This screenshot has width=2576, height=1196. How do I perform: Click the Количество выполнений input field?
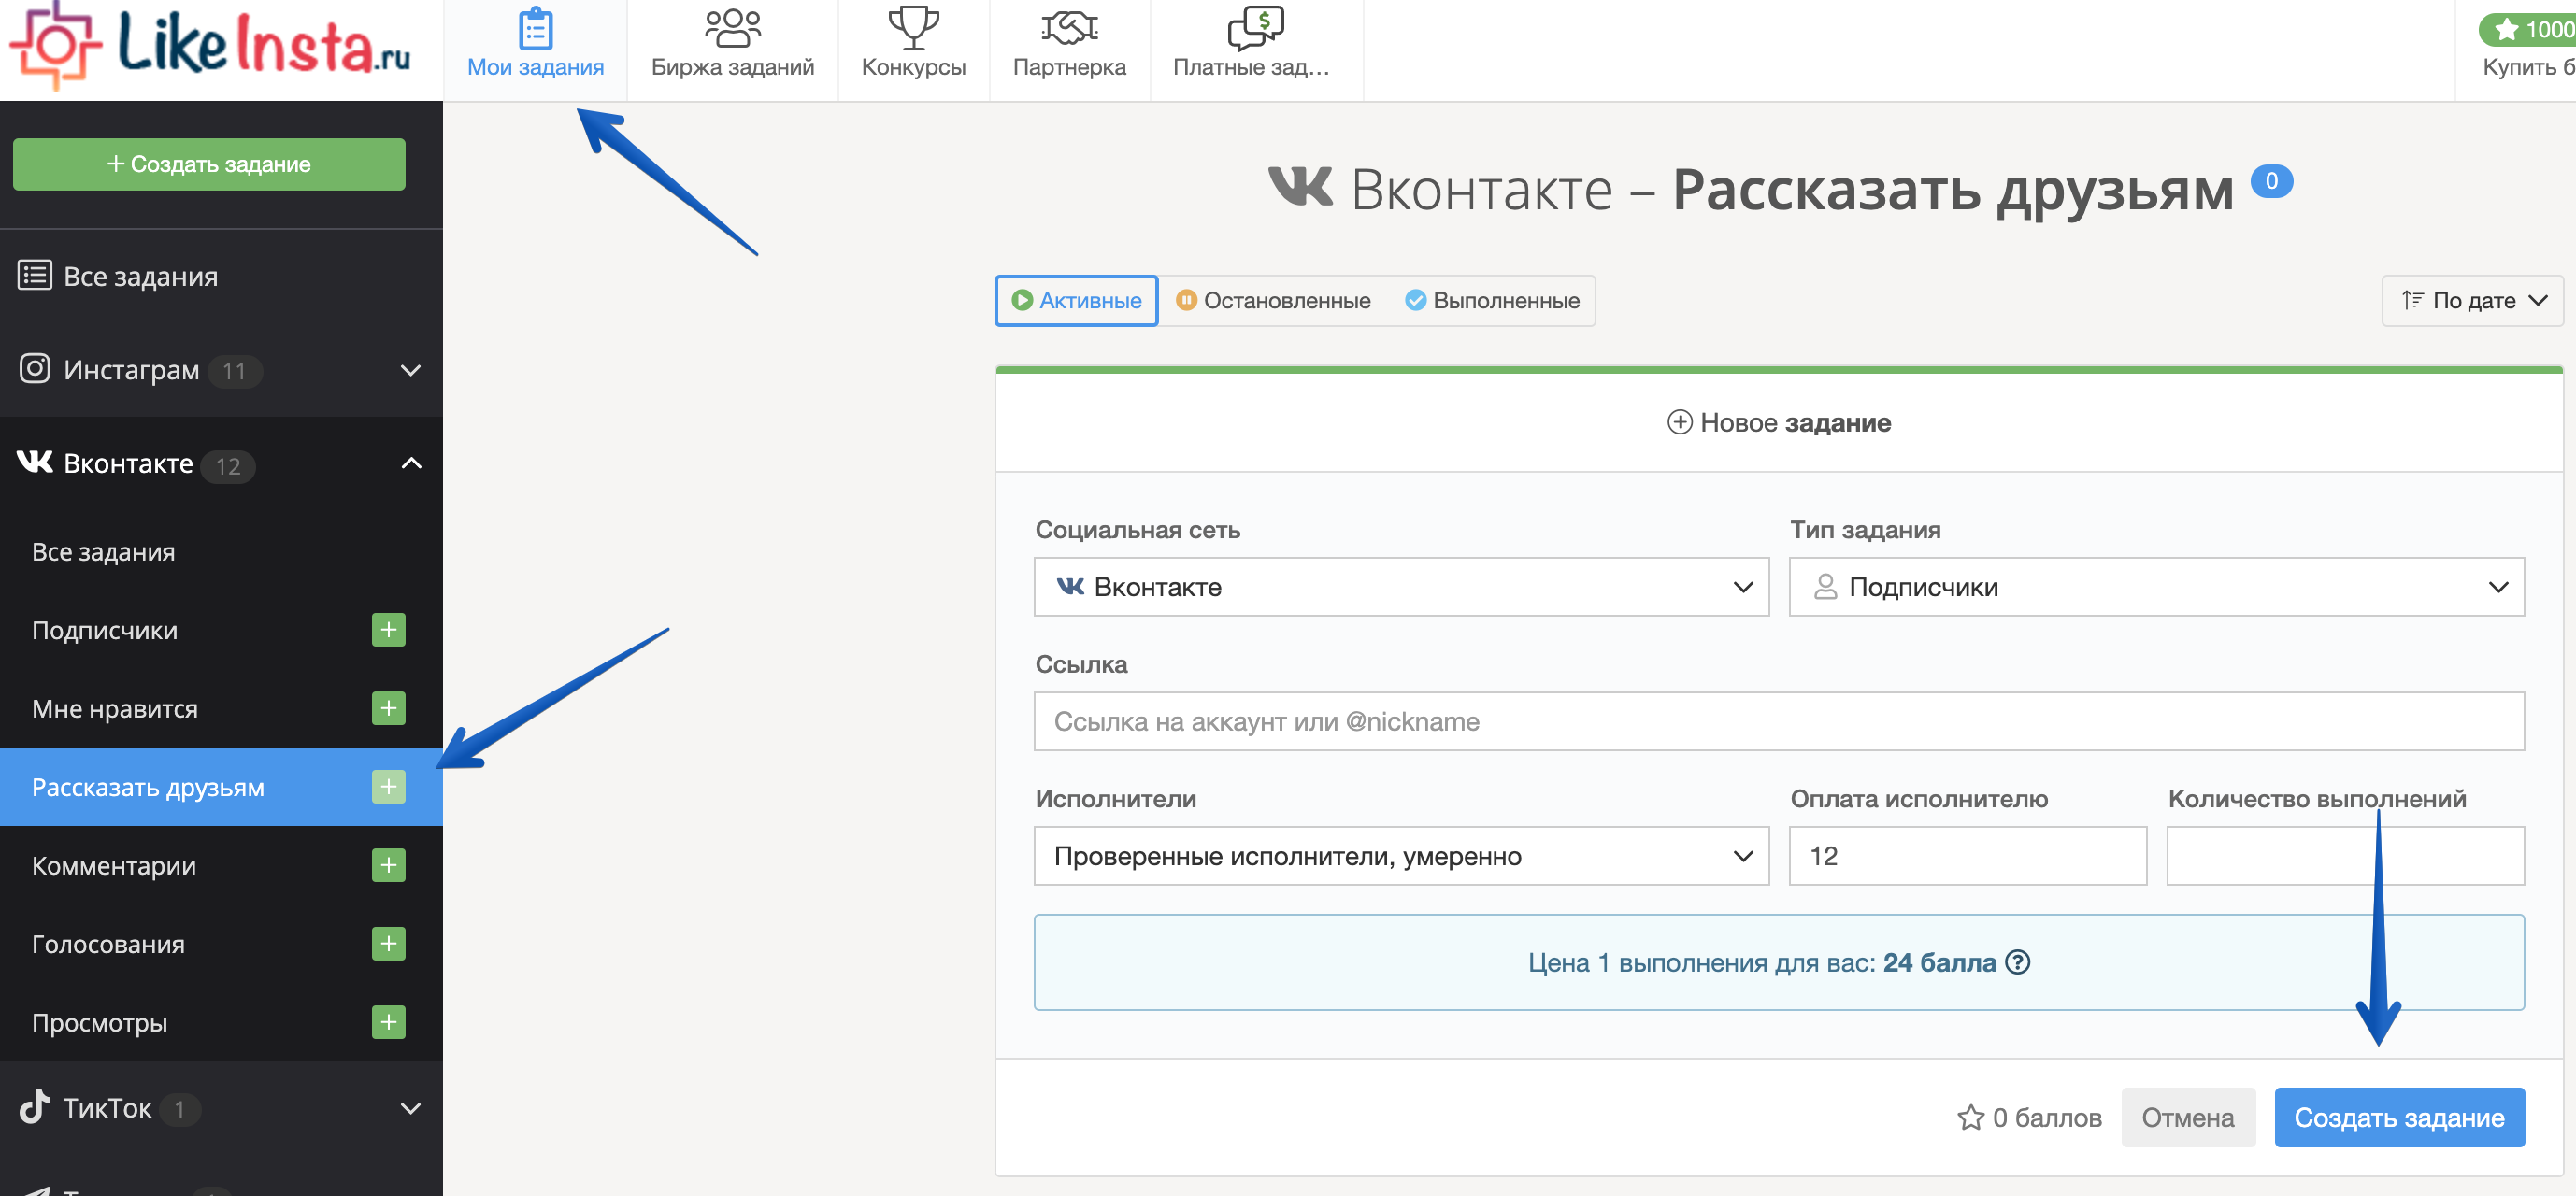pyautogui.click(x=2345, y=856)
